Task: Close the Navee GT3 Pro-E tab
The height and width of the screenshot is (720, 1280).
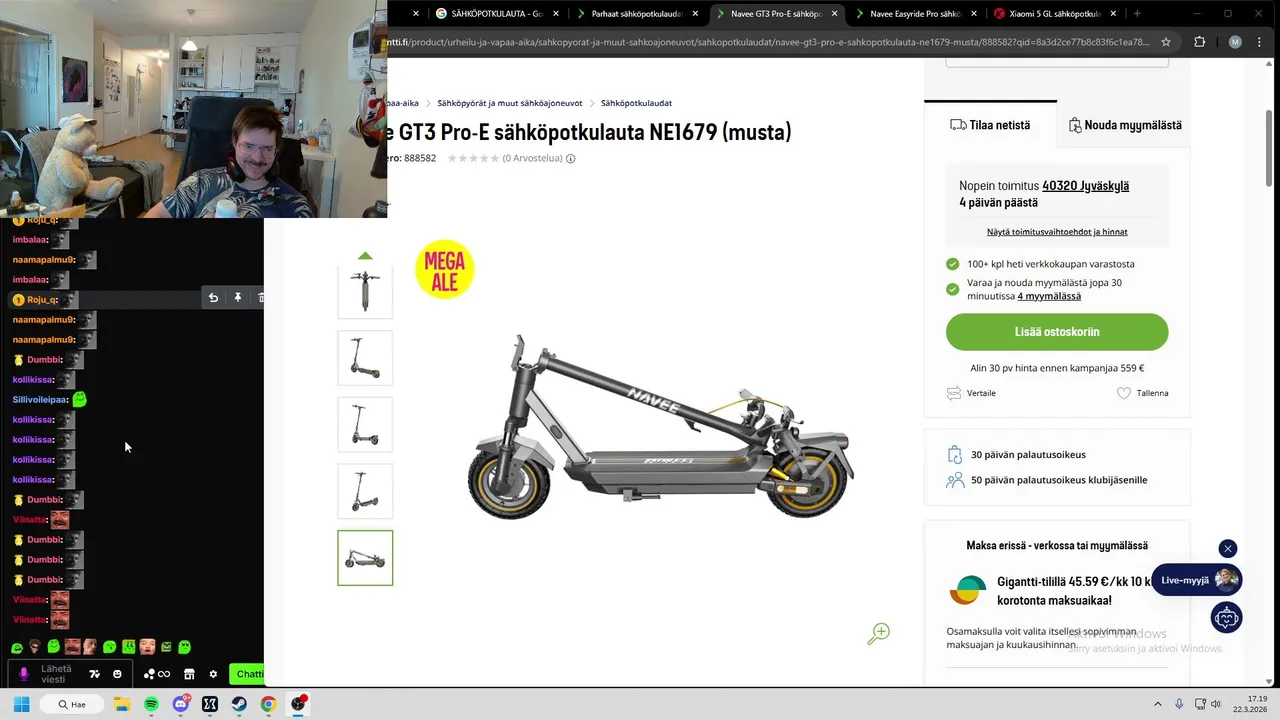Action: [x=833, y=14]
